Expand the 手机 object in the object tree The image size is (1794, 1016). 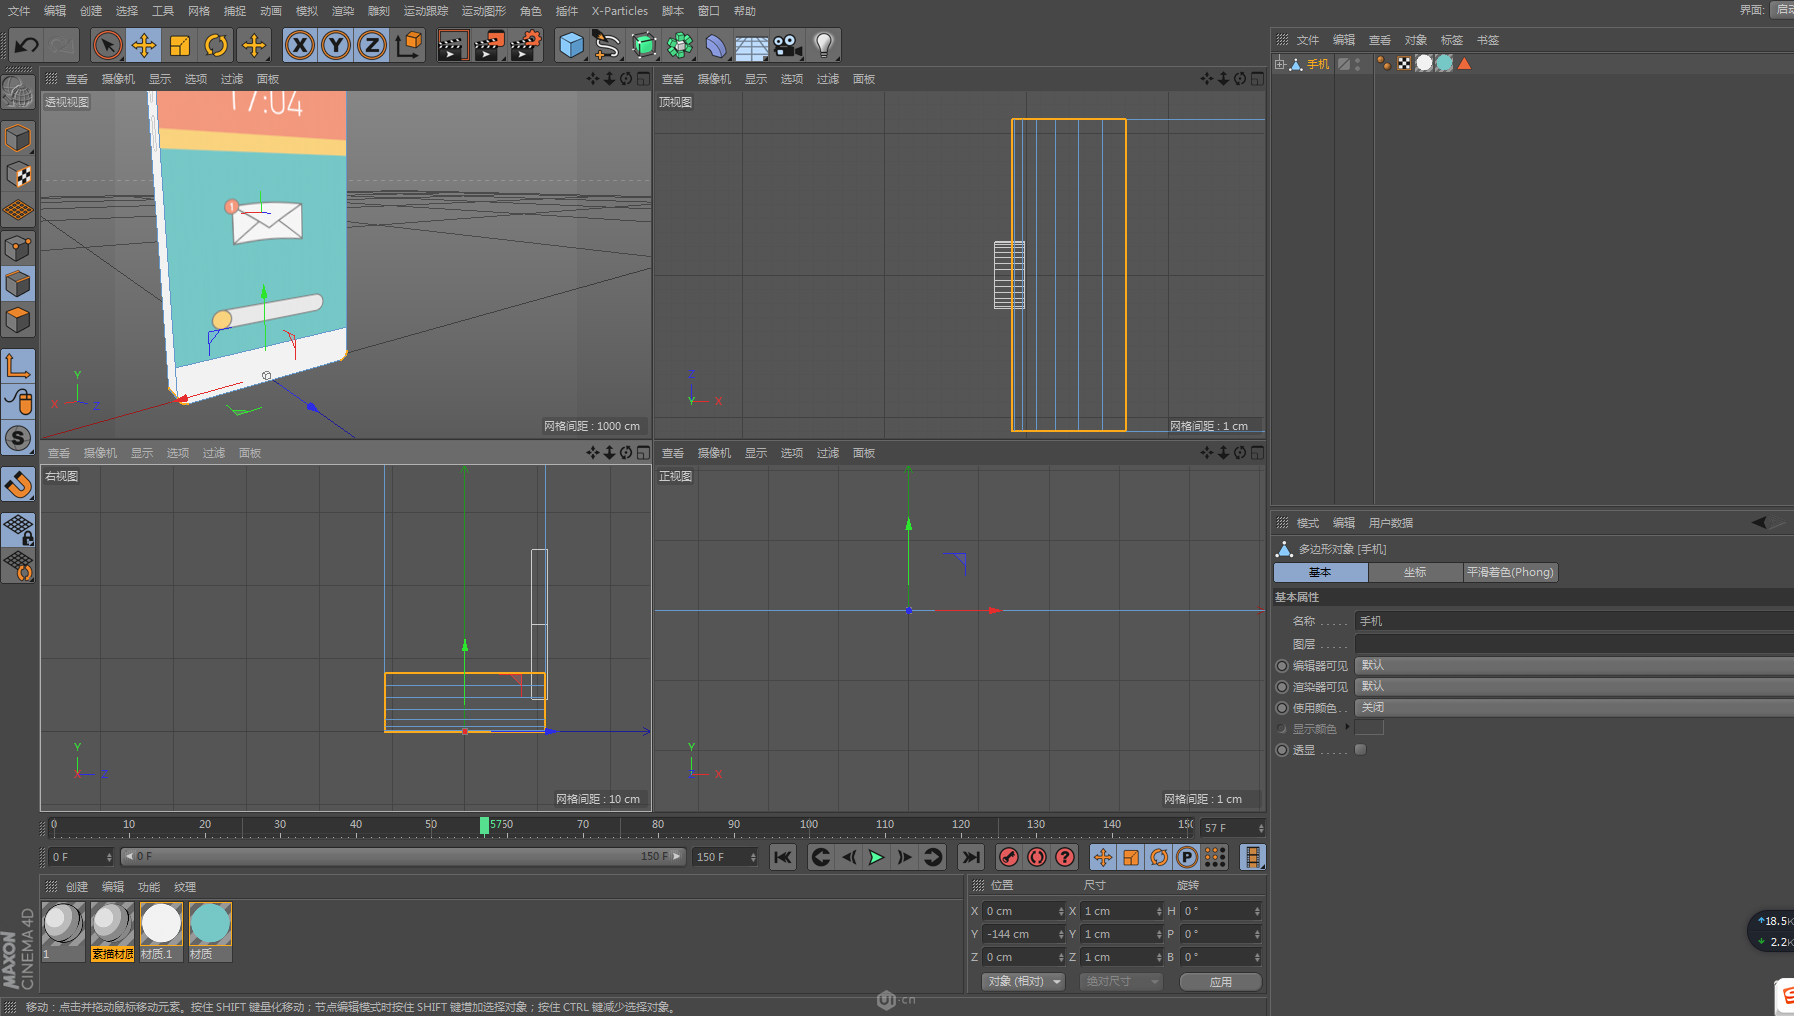click(1280, 64)
